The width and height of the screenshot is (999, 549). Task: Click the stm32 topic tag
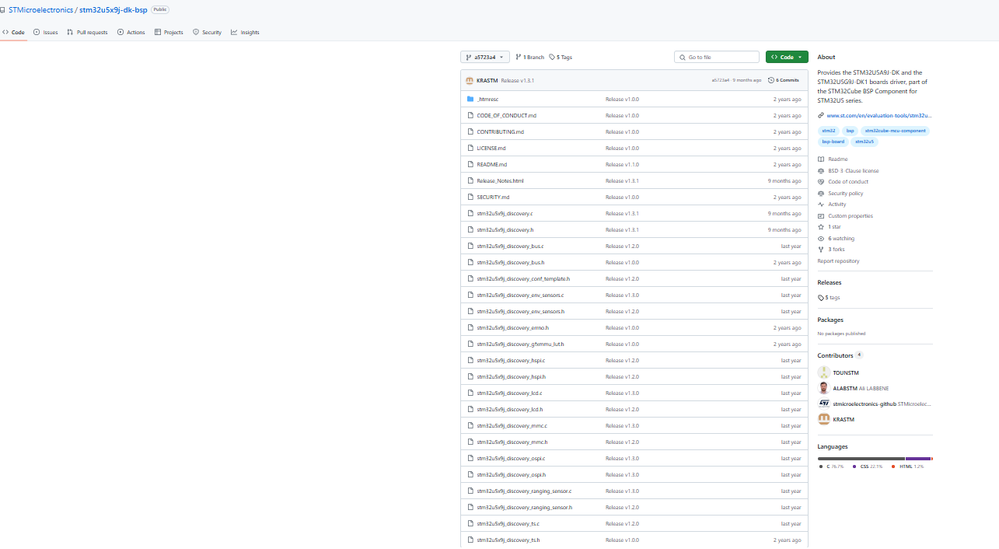828,131
